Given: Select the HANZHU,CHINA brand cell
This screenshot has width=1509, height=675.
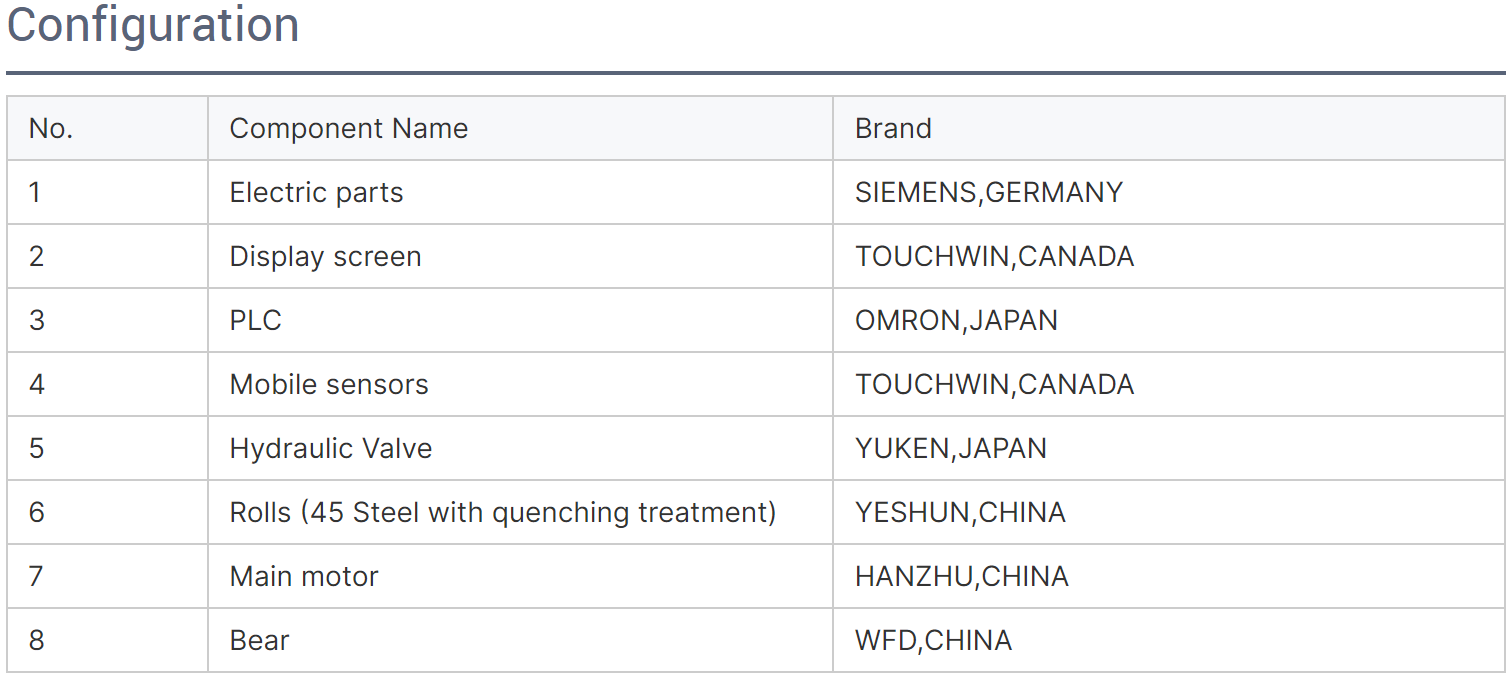Looking at the screenshot, I should coord(961,577).
